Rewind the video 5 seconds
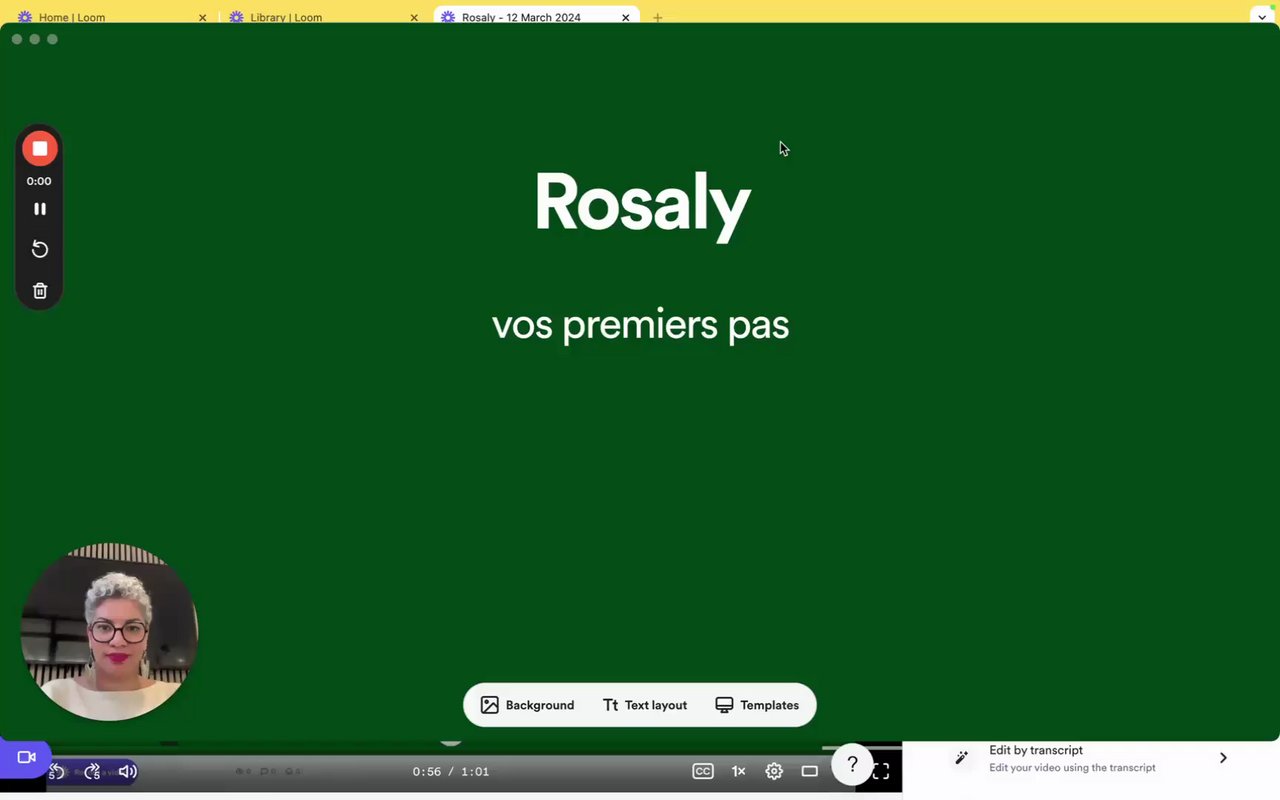1280x800 pixels. point(57,771)
